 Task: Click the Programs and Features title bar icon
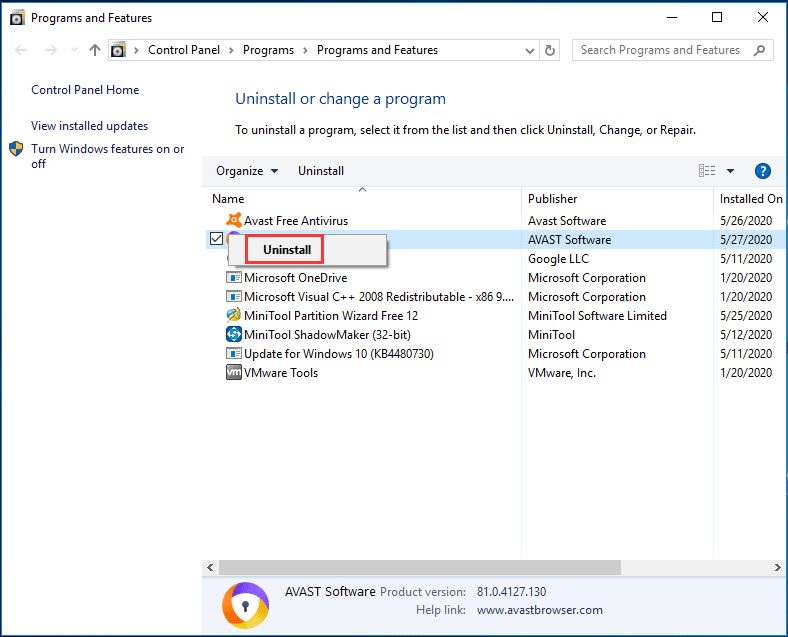[x=17, y=18]
